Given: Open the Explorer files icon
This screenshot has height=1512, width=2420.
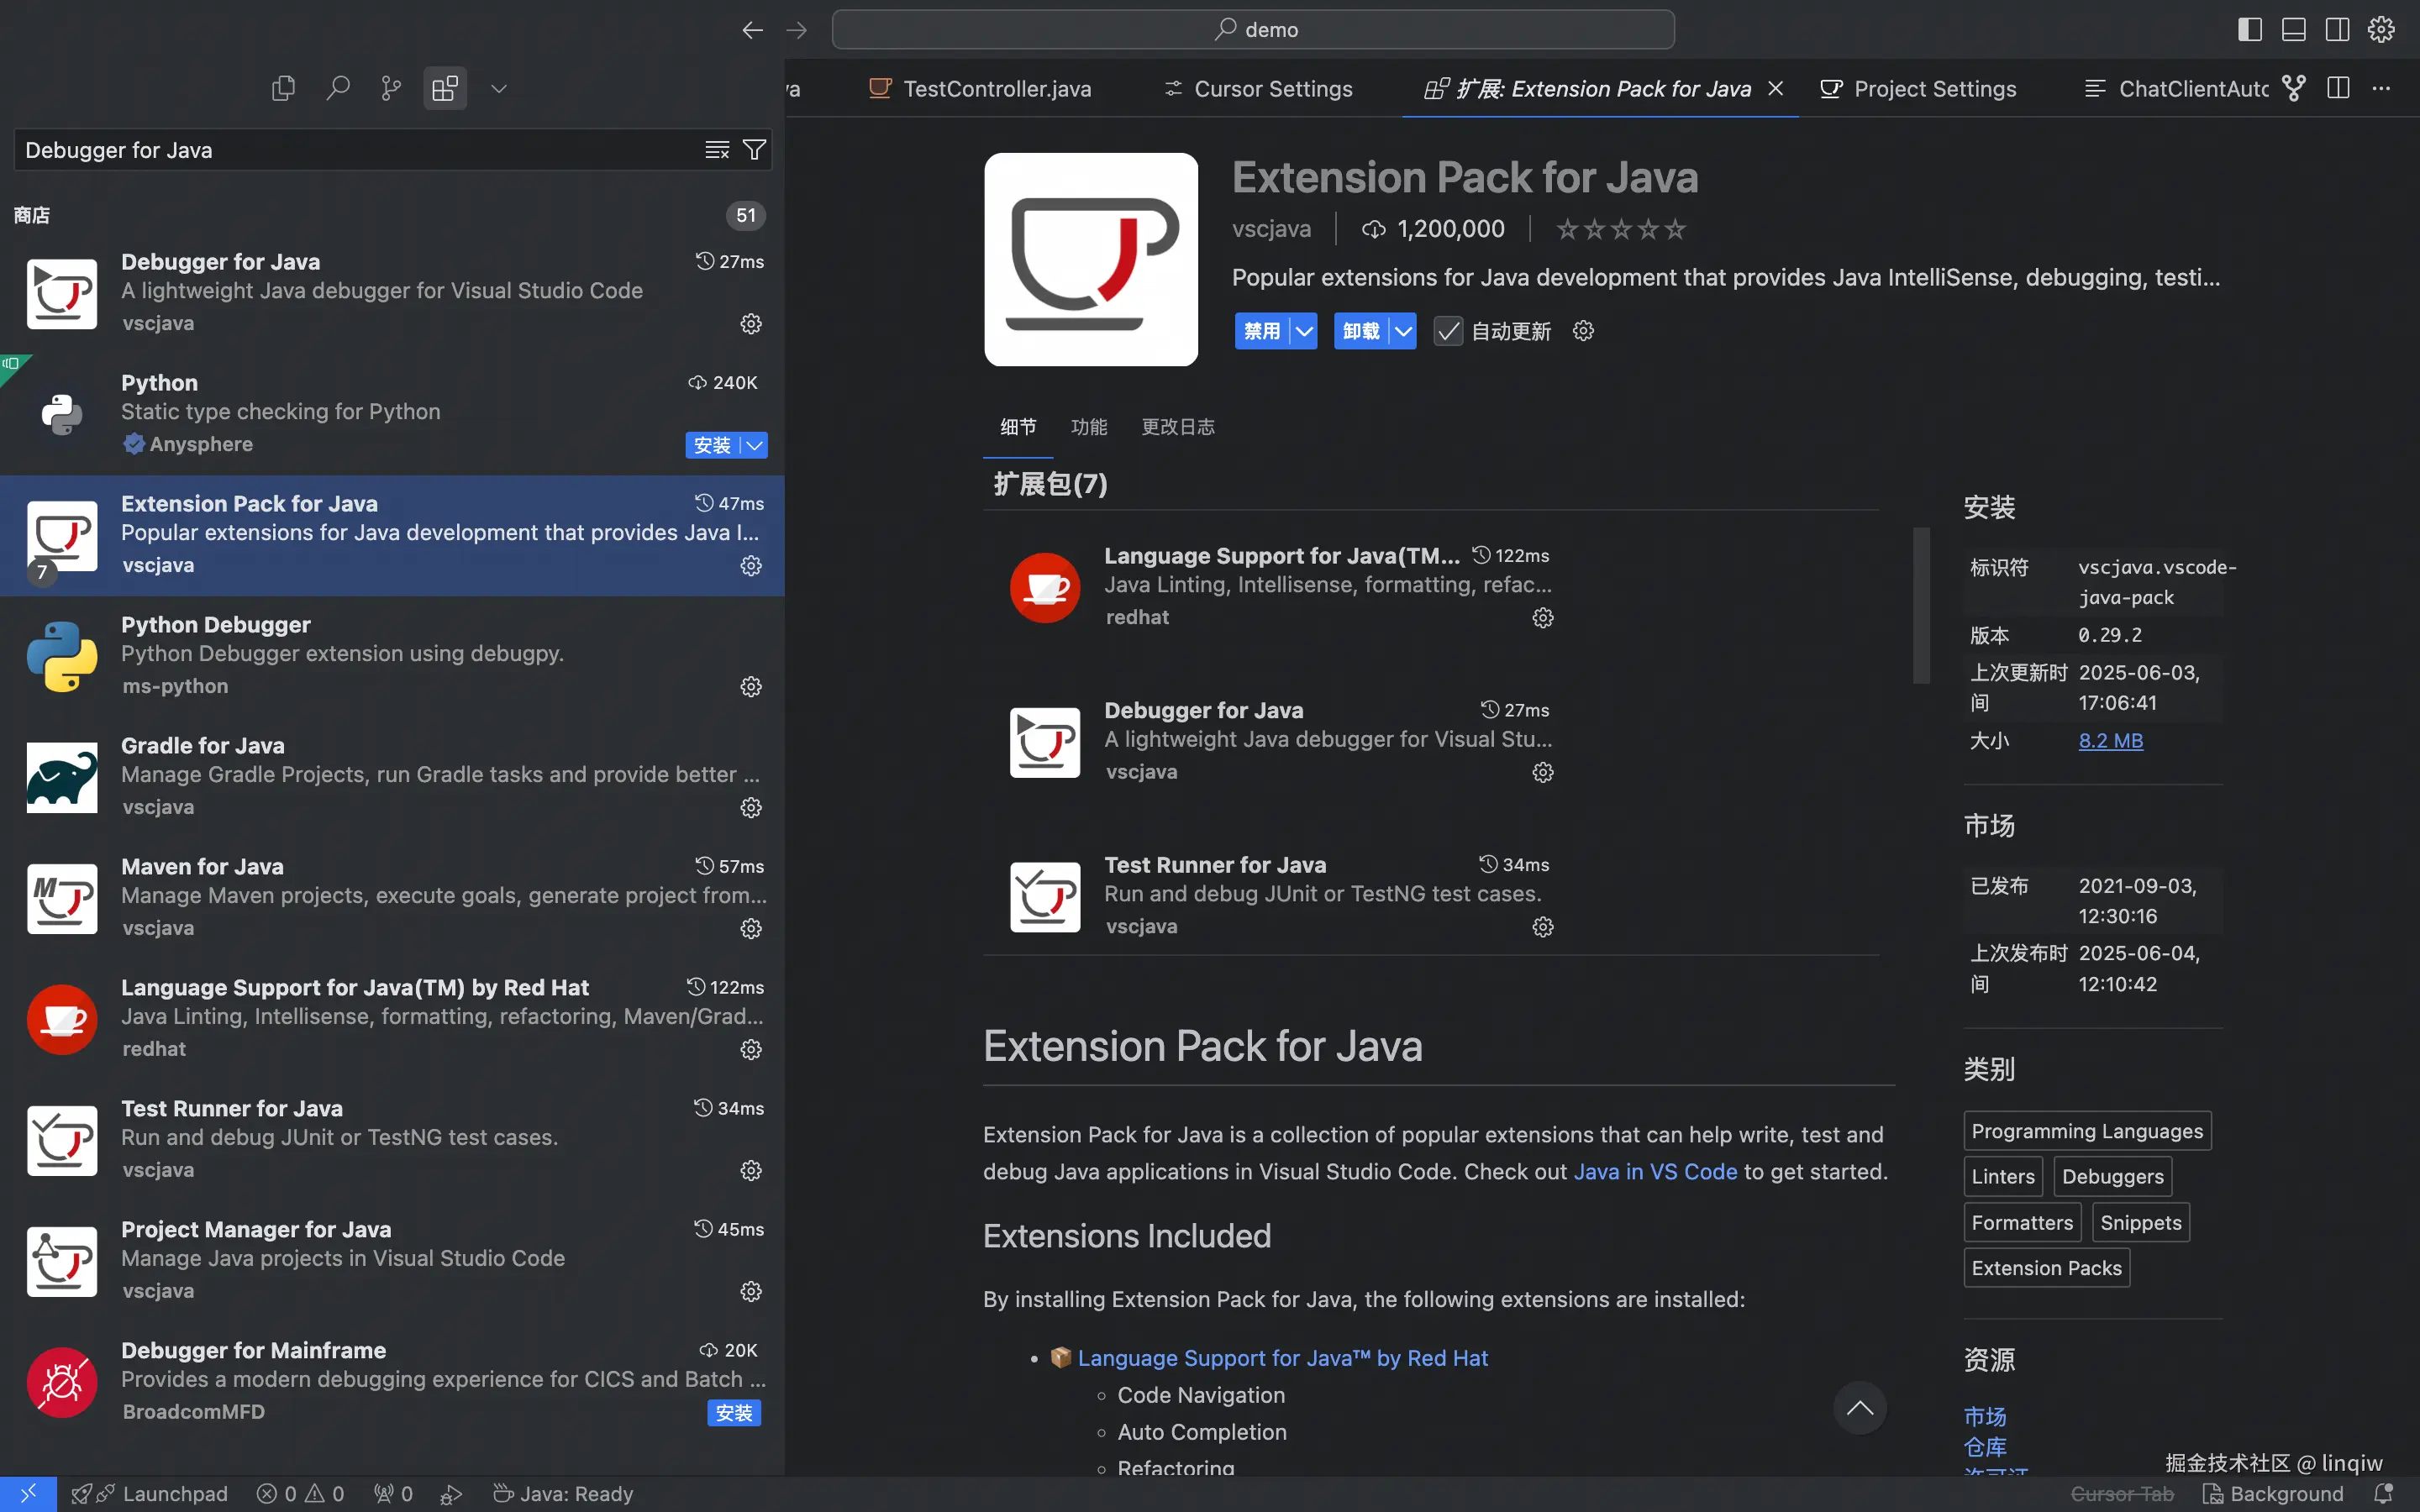Looking at the screenshot, I should [x=284, y=88].
